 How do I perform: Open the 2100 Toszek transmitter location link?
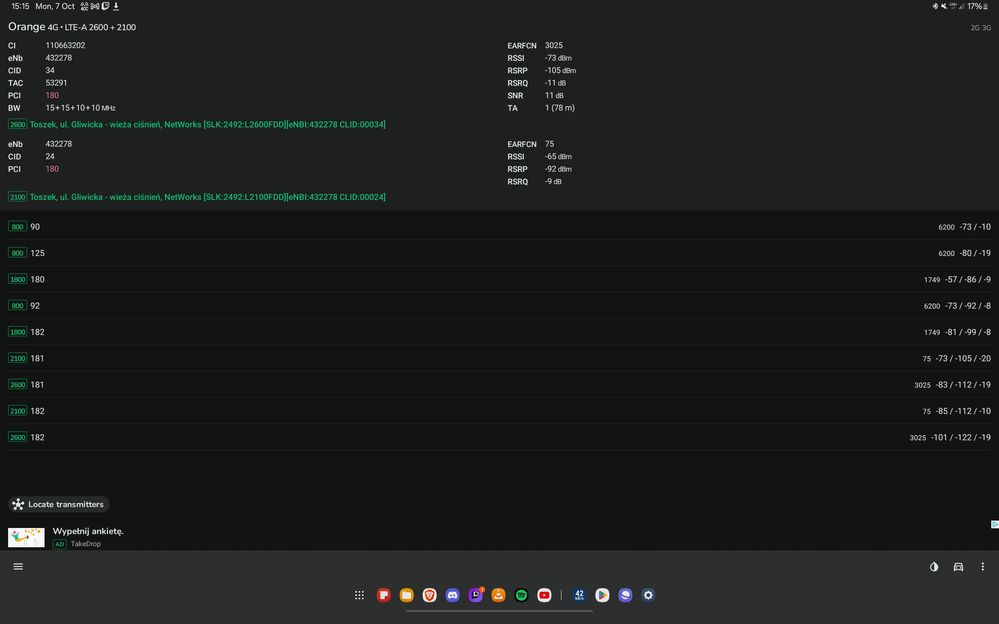click(x=207, y=197)
